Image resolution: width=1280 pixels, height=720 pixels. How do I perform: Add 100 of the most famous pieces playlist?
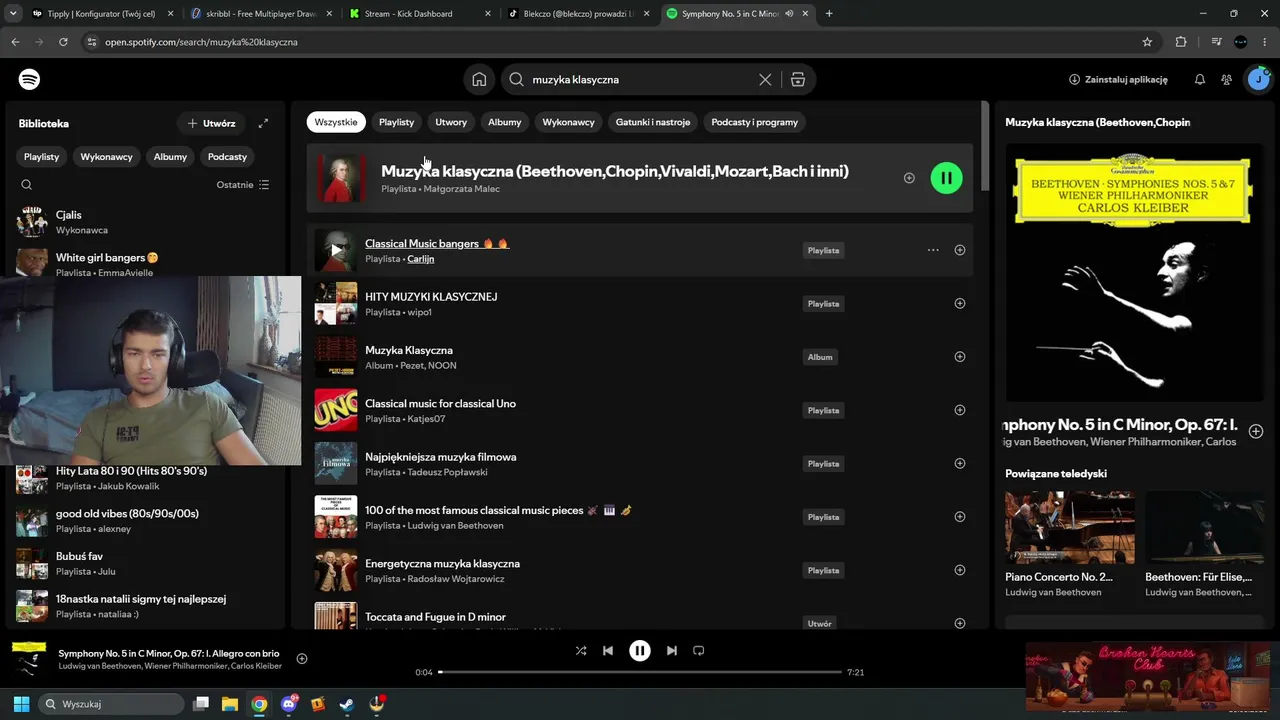pyautogui.click(x=960, y=517)
